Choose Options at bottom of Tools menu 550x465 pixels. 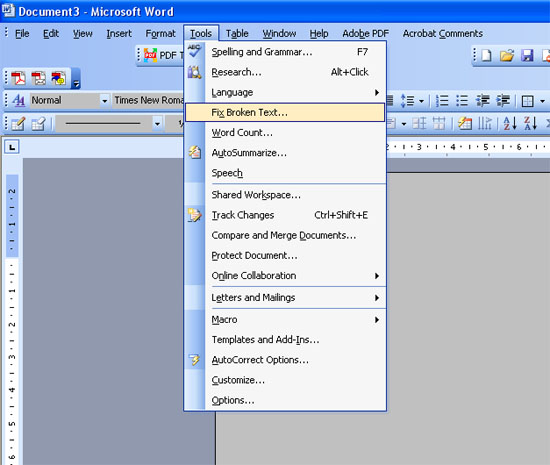(x=285, y=400)
